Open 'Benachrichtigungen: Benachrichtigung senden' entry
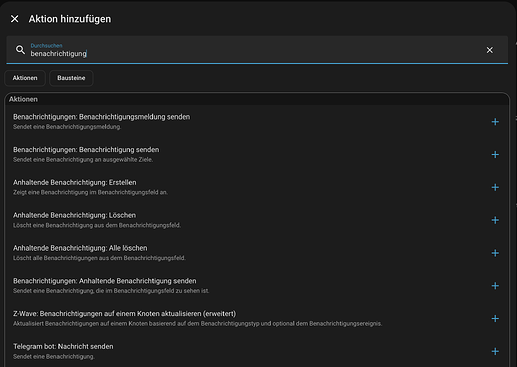The width and height of the screenshot is (517, 367). click(257, 155)
